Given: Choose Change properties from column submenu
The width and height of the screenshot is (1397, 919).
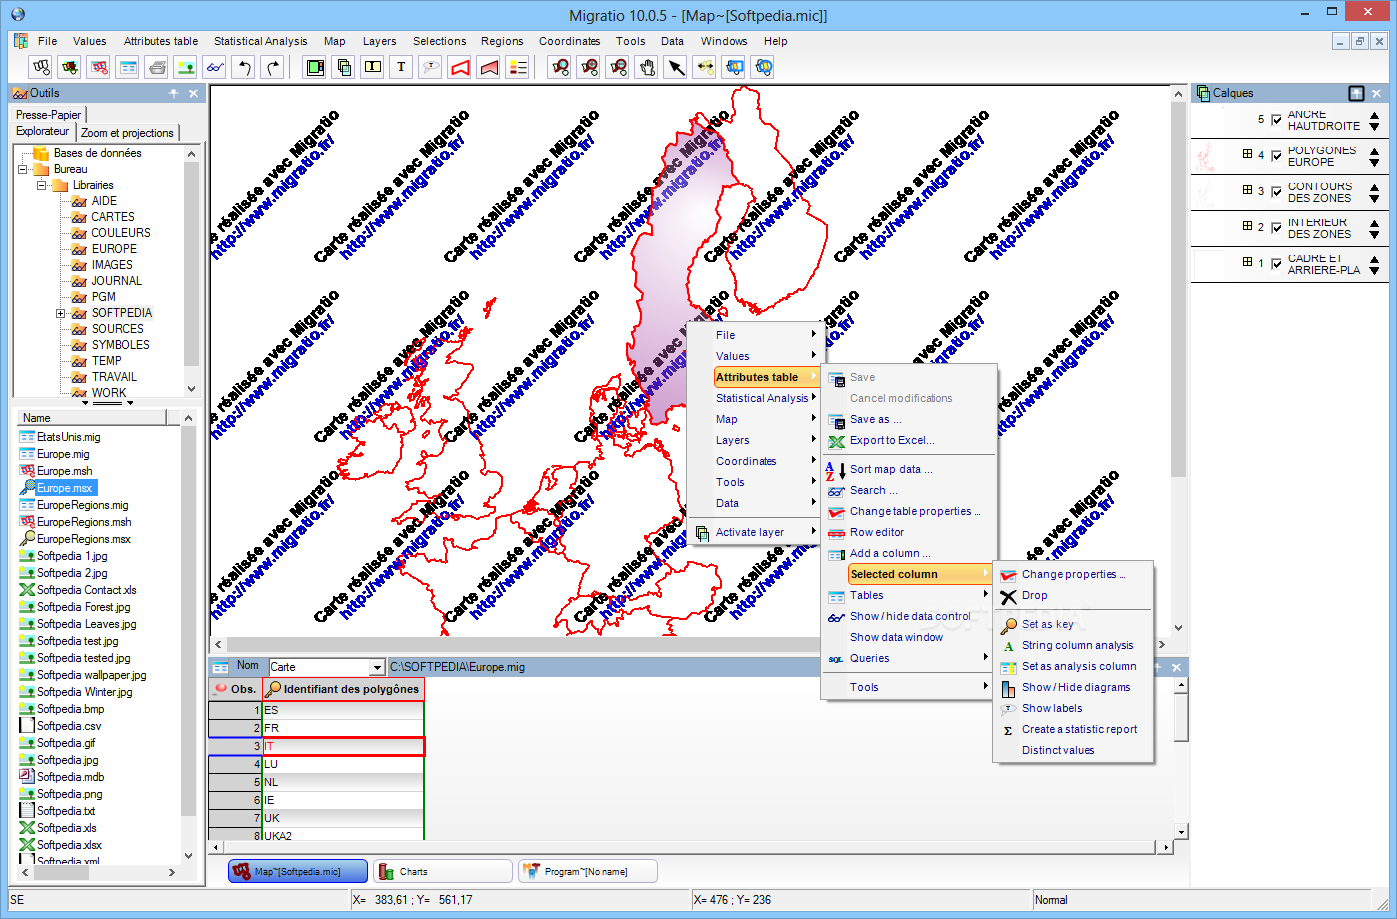Looking at the screenshot, I should click(1073, 574).
